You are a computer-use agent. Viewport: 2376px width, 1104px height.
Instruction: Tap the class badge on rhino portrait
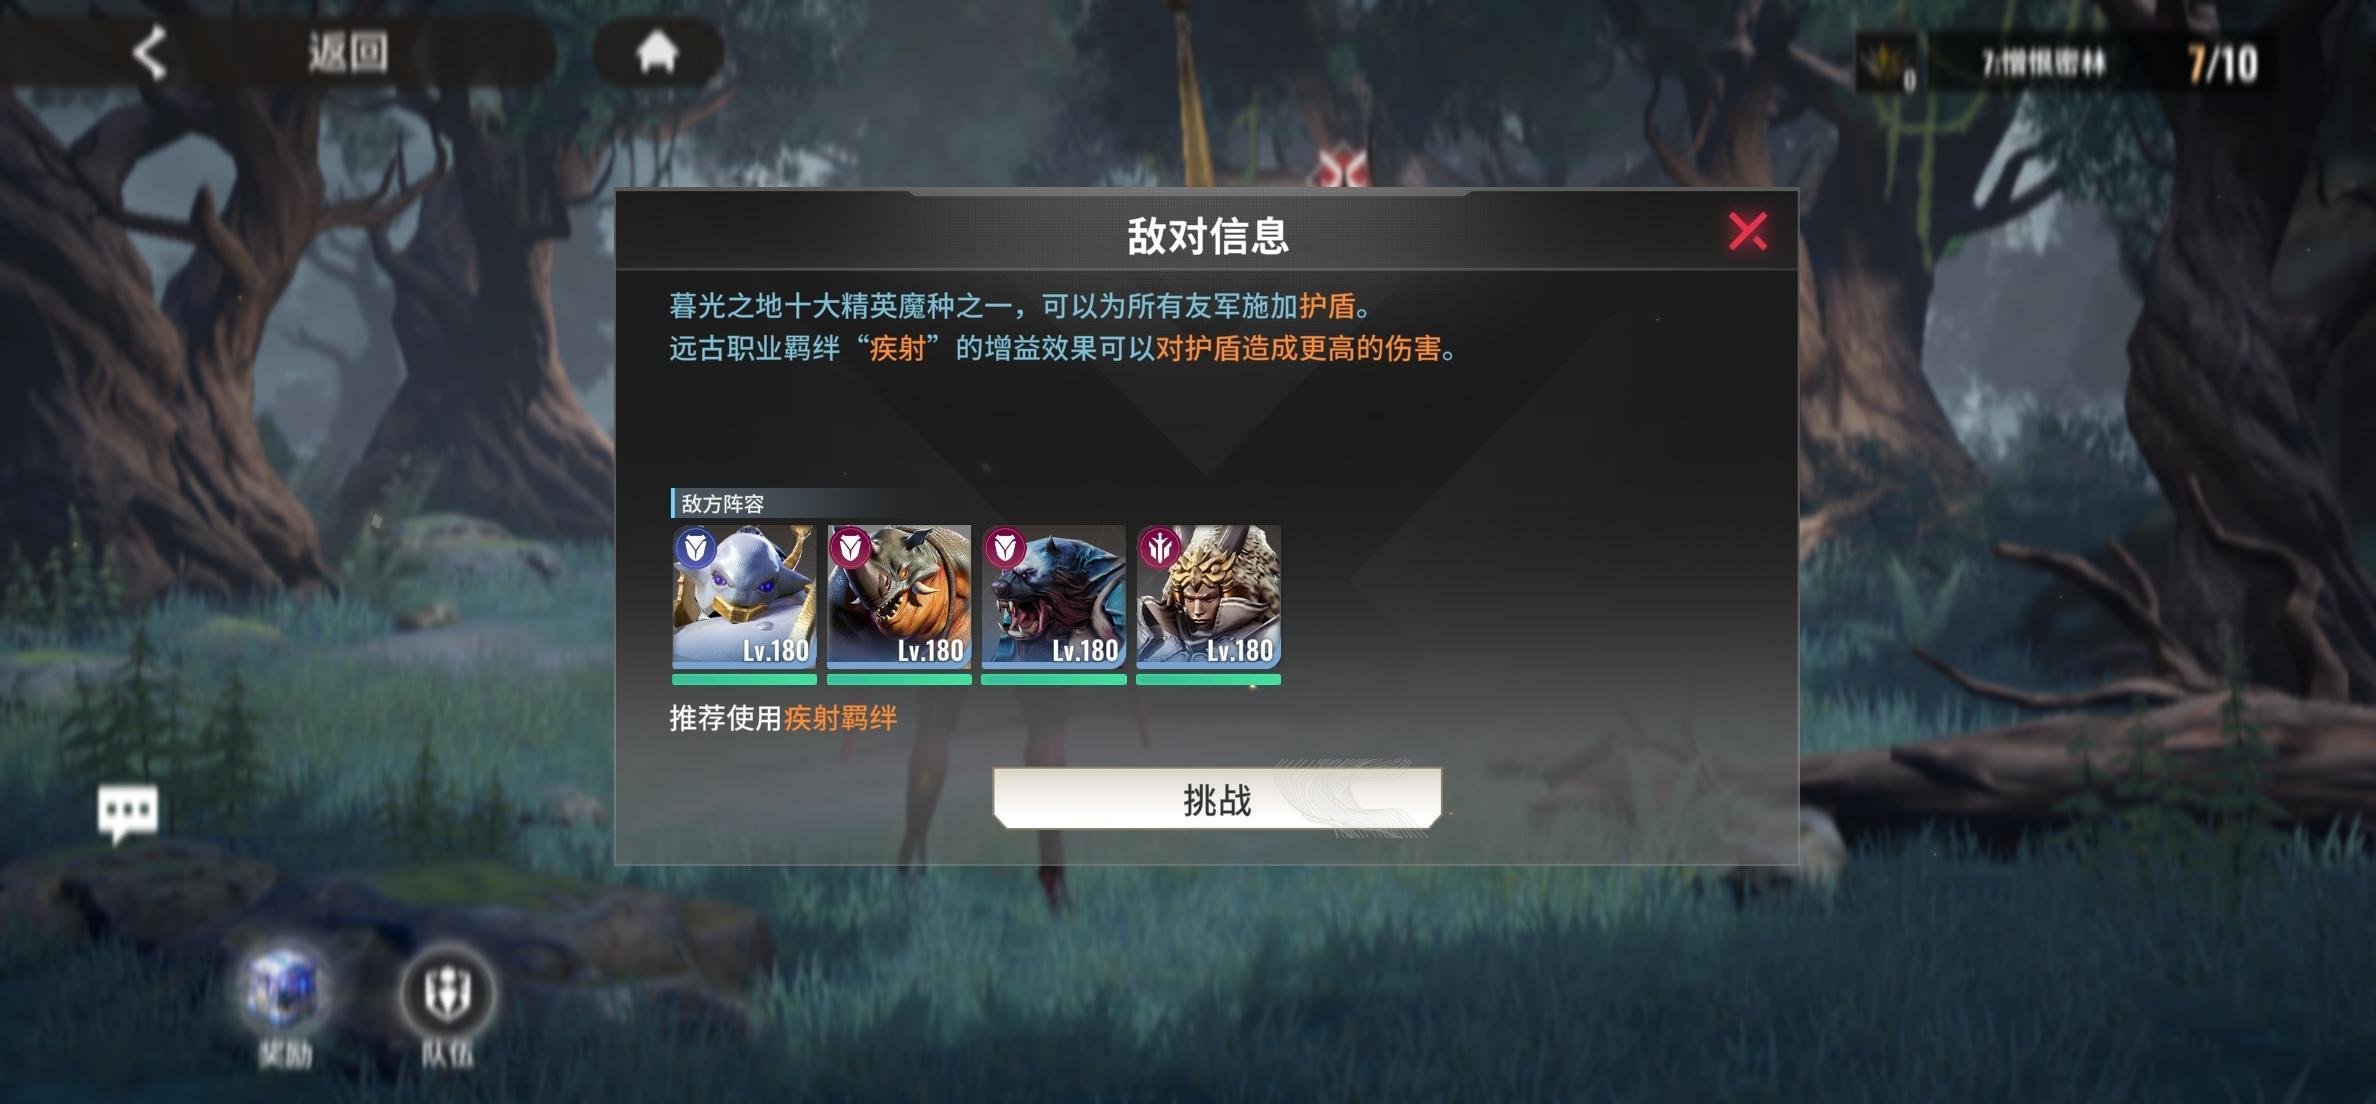(x=850, y=548)
